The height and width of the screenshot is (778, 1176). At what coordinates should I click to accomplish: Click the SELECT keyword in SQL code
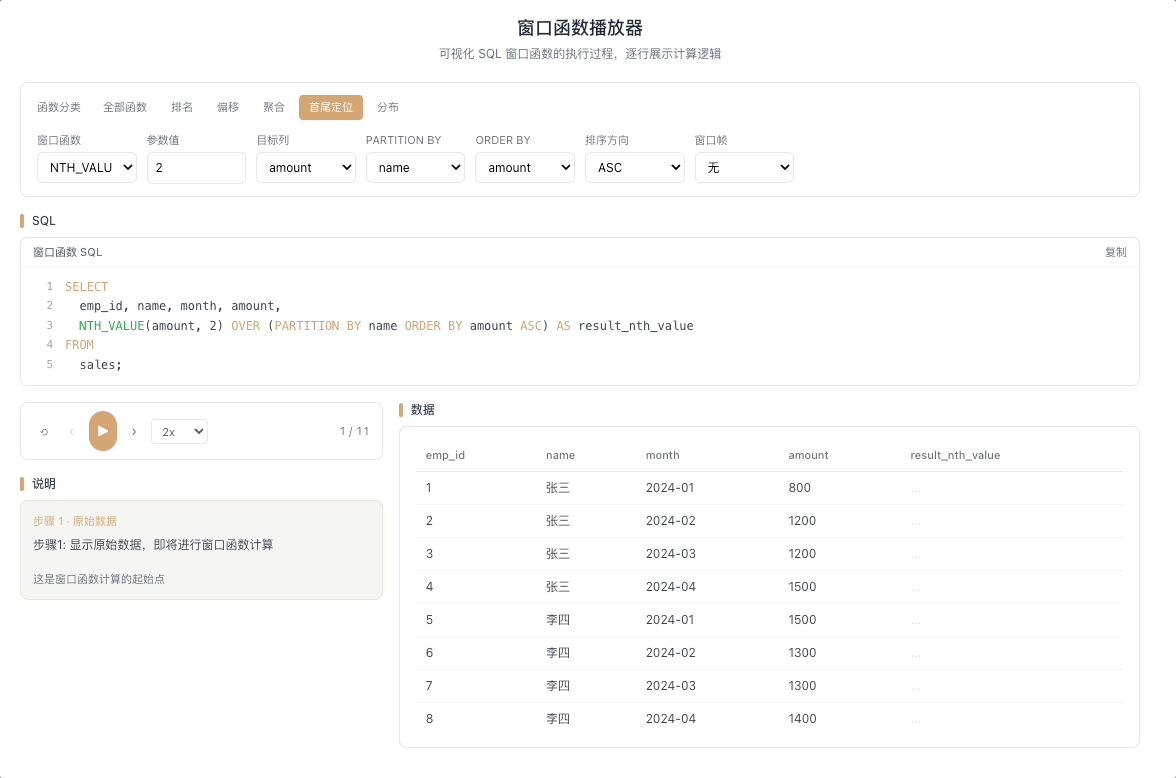[x=86, y=287]
